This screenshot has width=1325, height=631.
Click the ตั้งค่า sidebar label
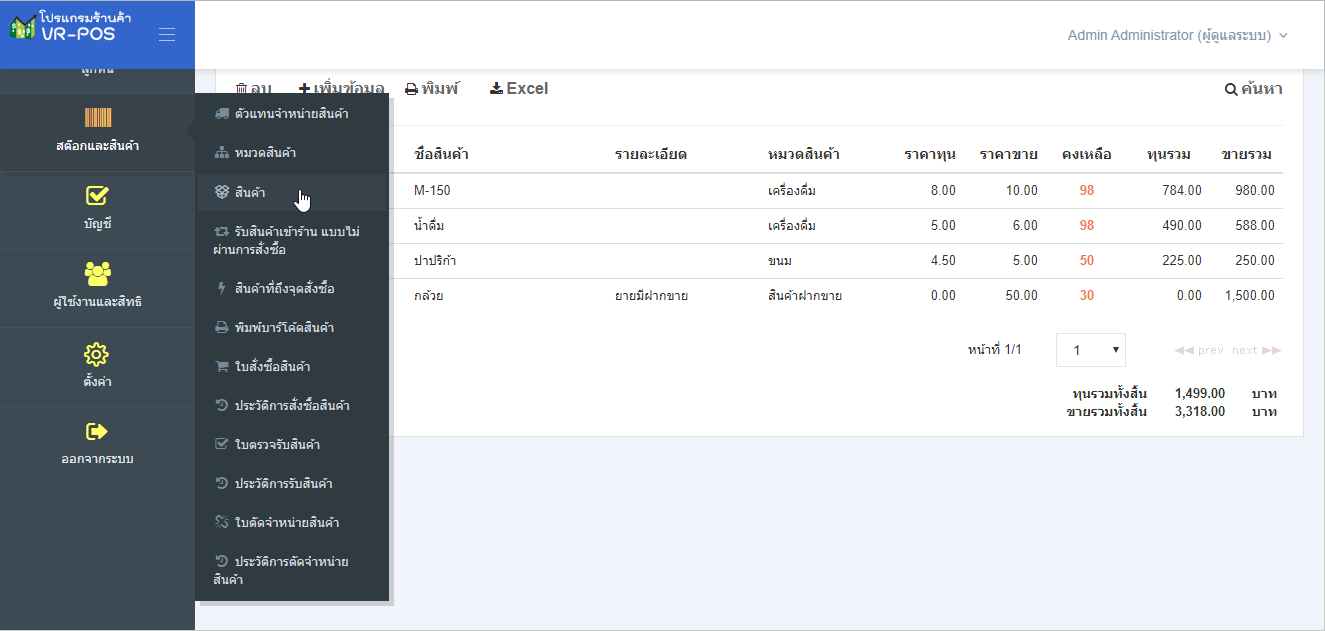[97, 382]
